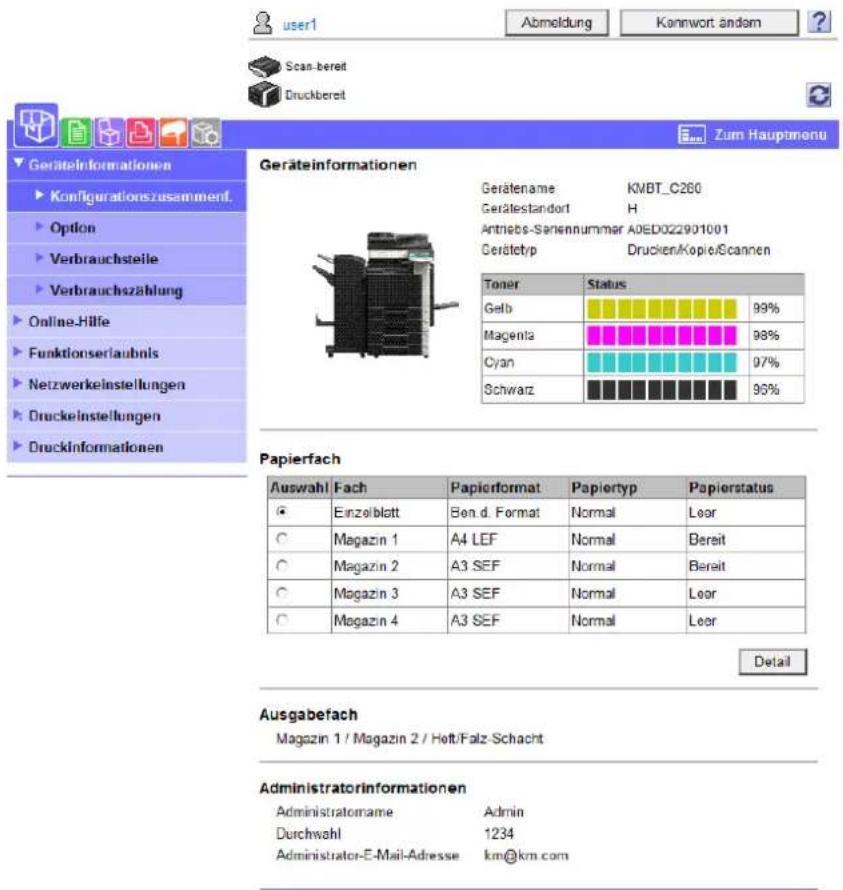
Task: Open the help question mark icon
Action: 819,22
